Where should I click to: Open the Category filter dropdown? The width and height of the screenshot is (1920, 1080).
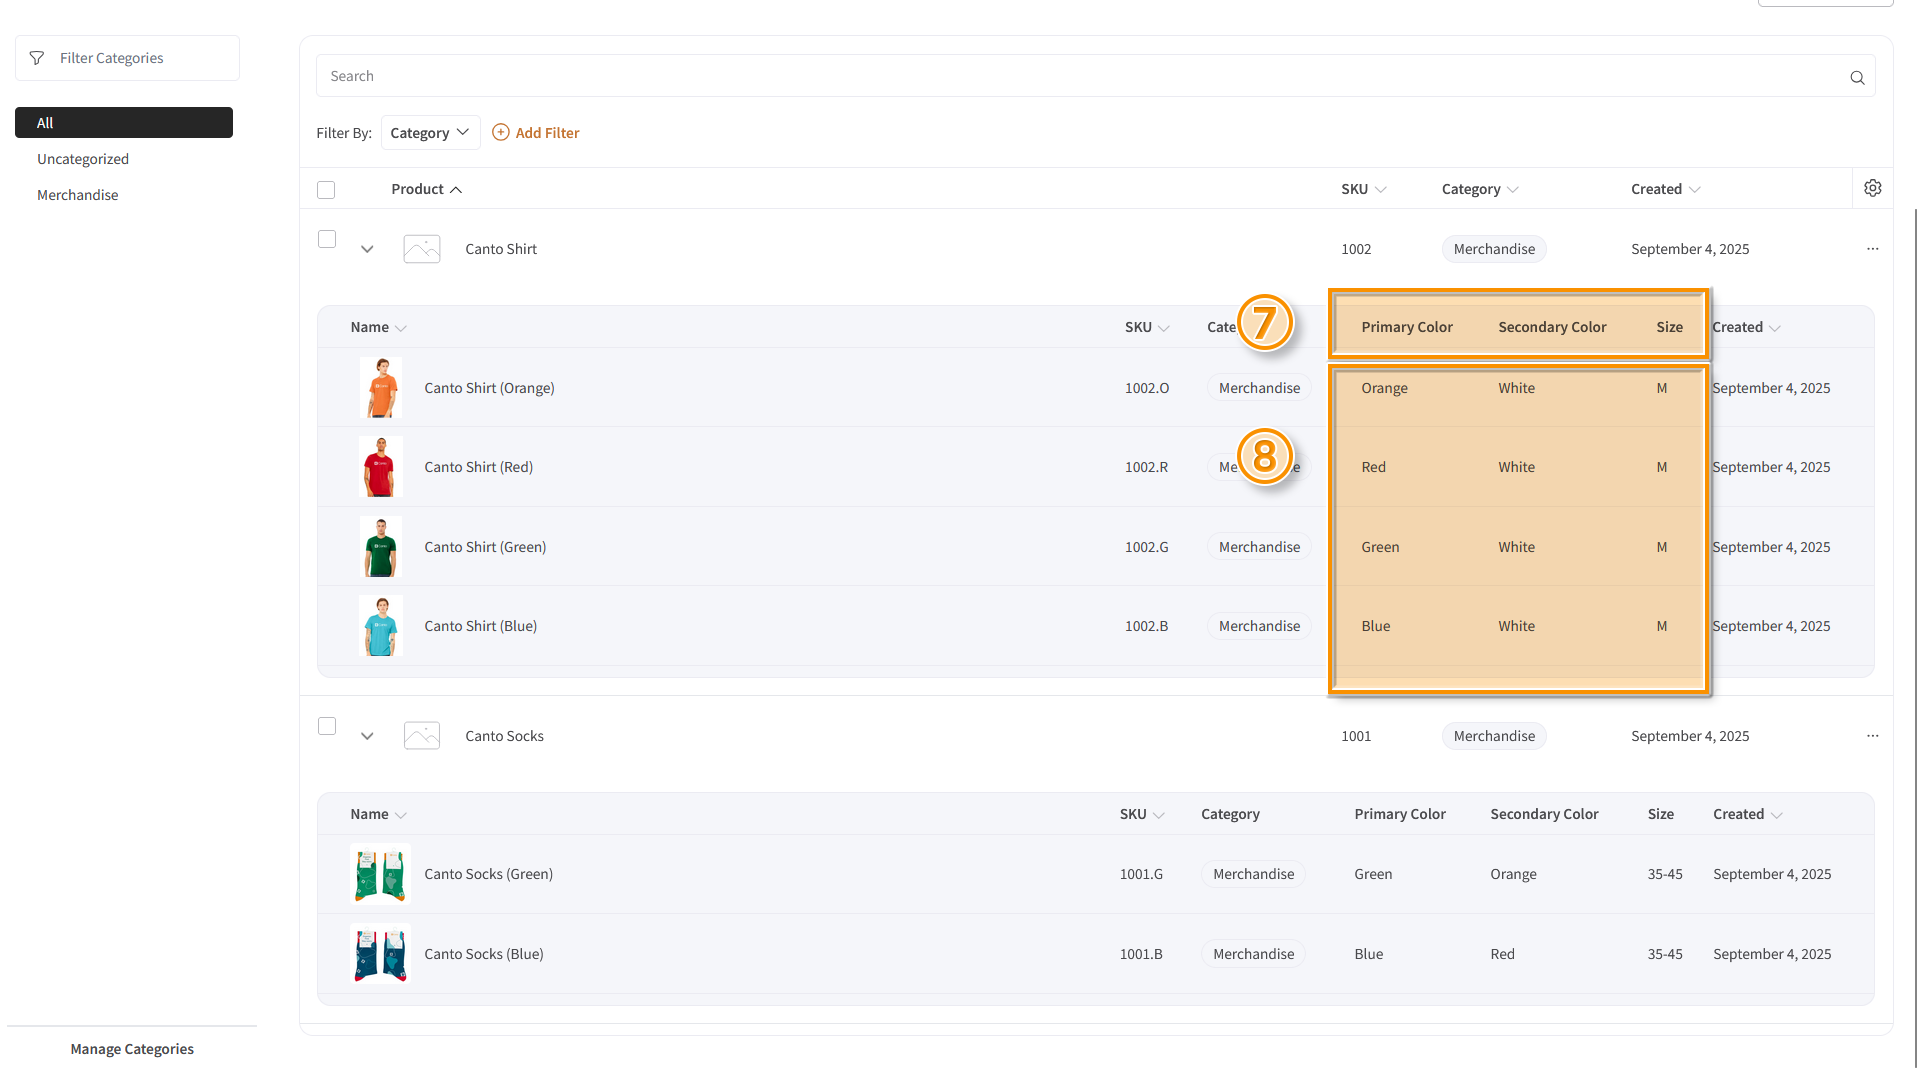point(430,133)
